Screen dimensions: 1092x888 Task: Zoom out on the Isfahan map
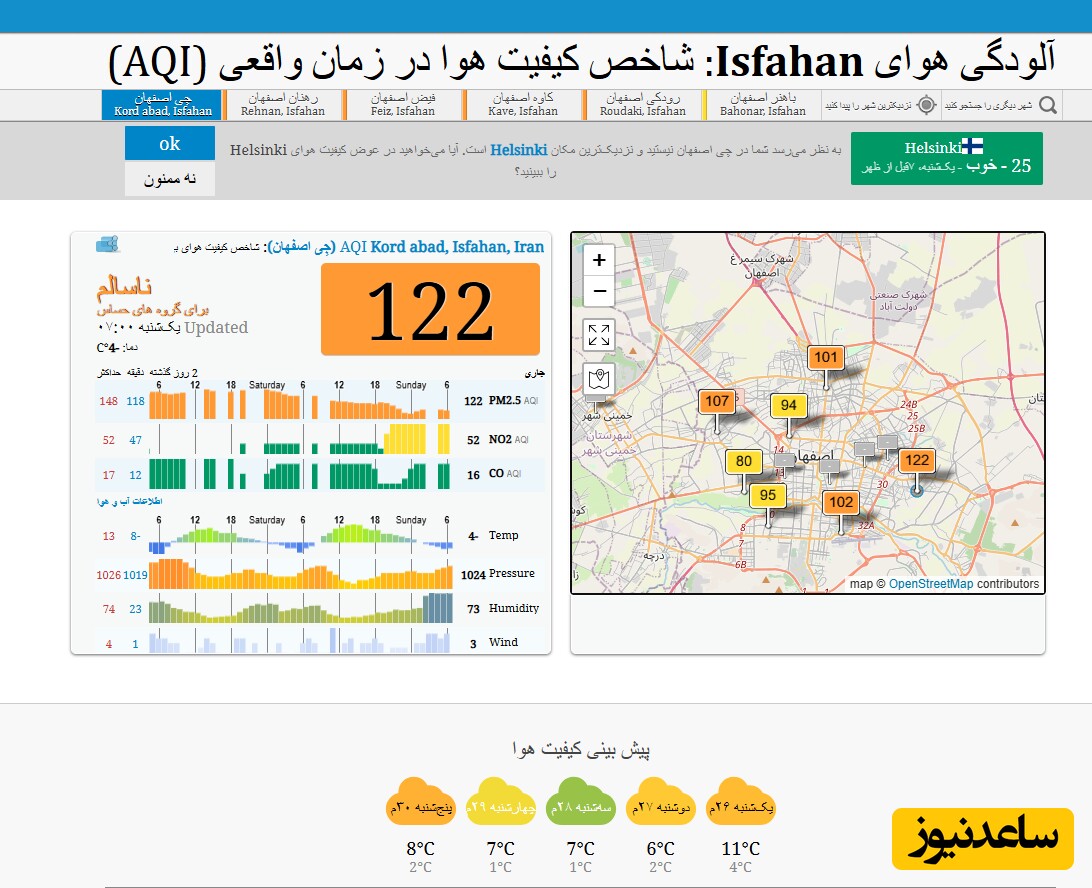599,291
